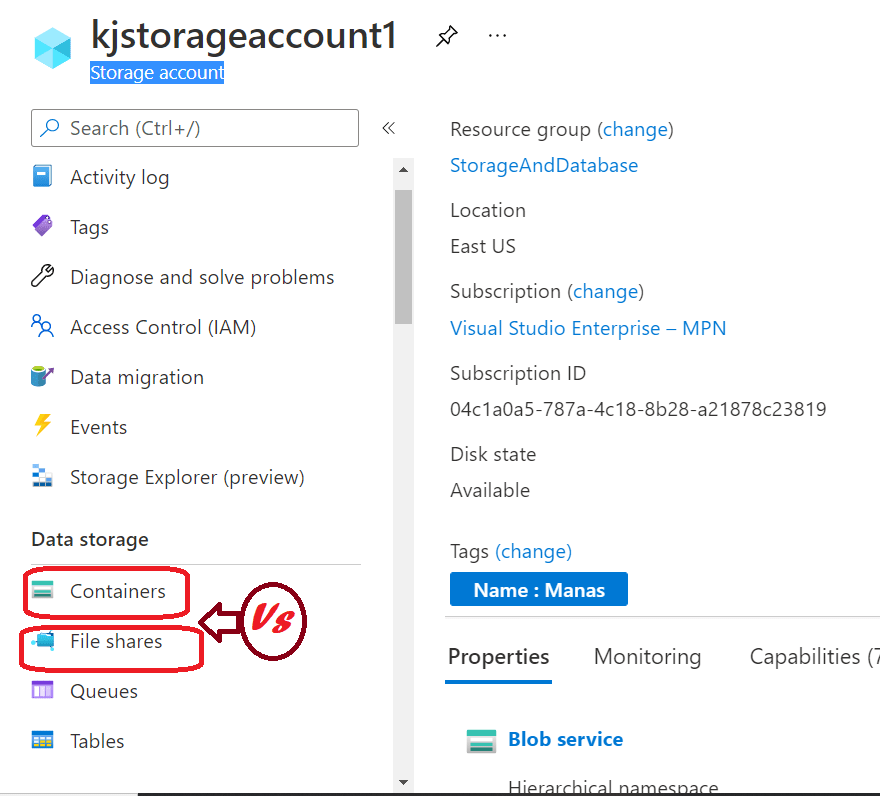Click the sidebar scrollbar thumb

pos(403,257)
